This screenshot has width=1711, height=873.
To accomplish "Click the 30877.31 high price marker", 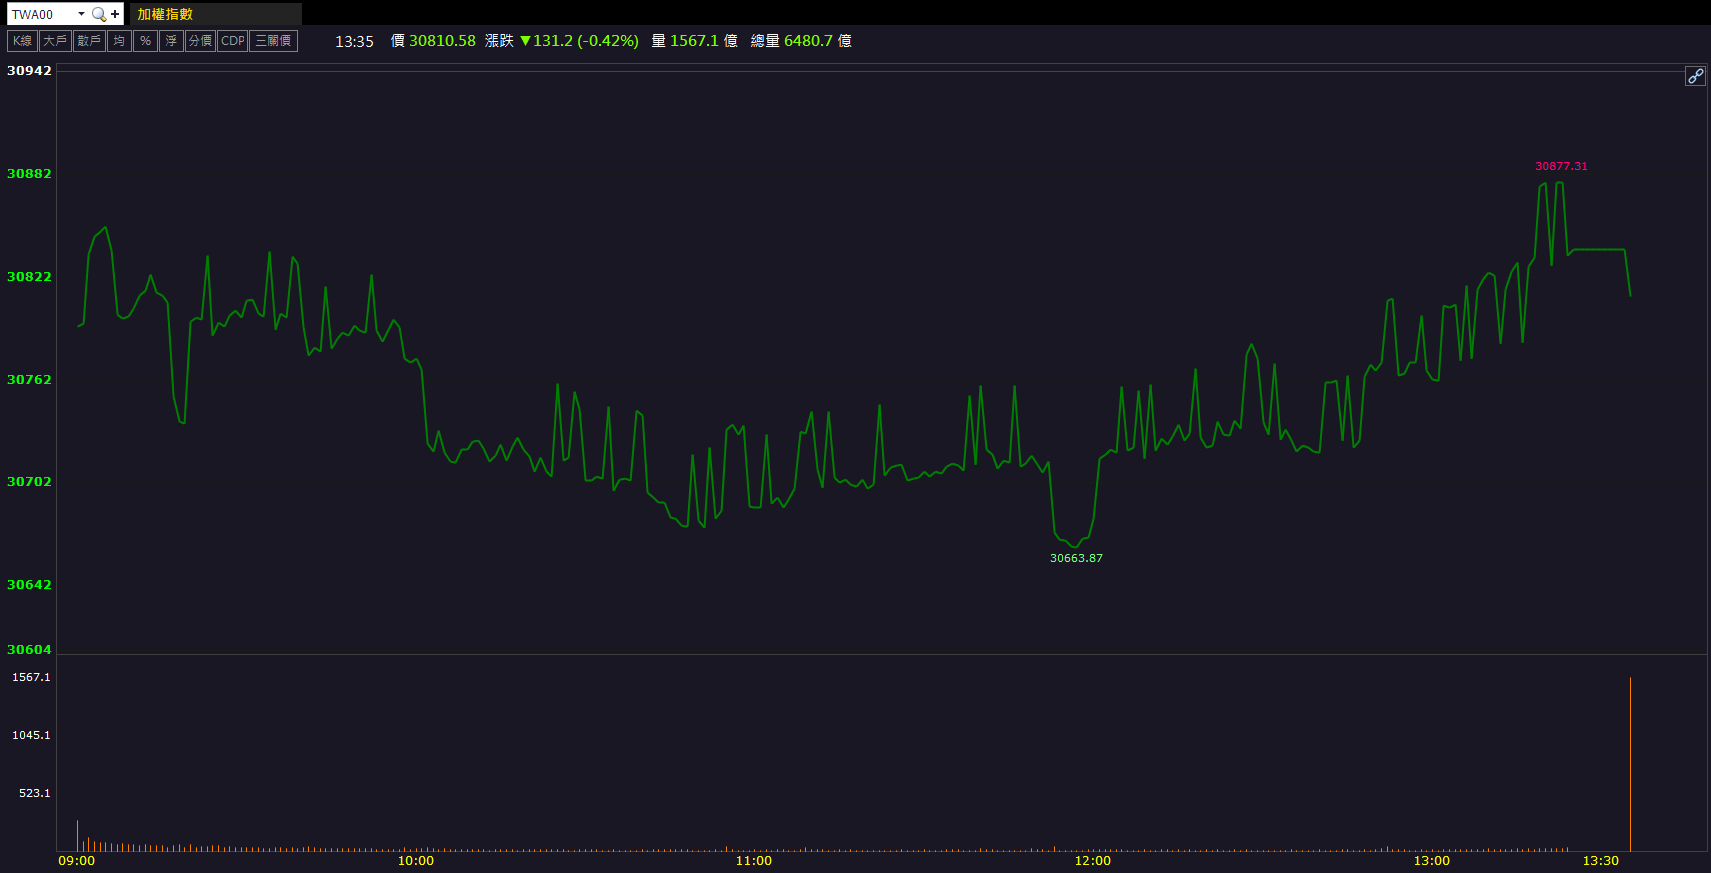I will click(x=1561, y=166).
